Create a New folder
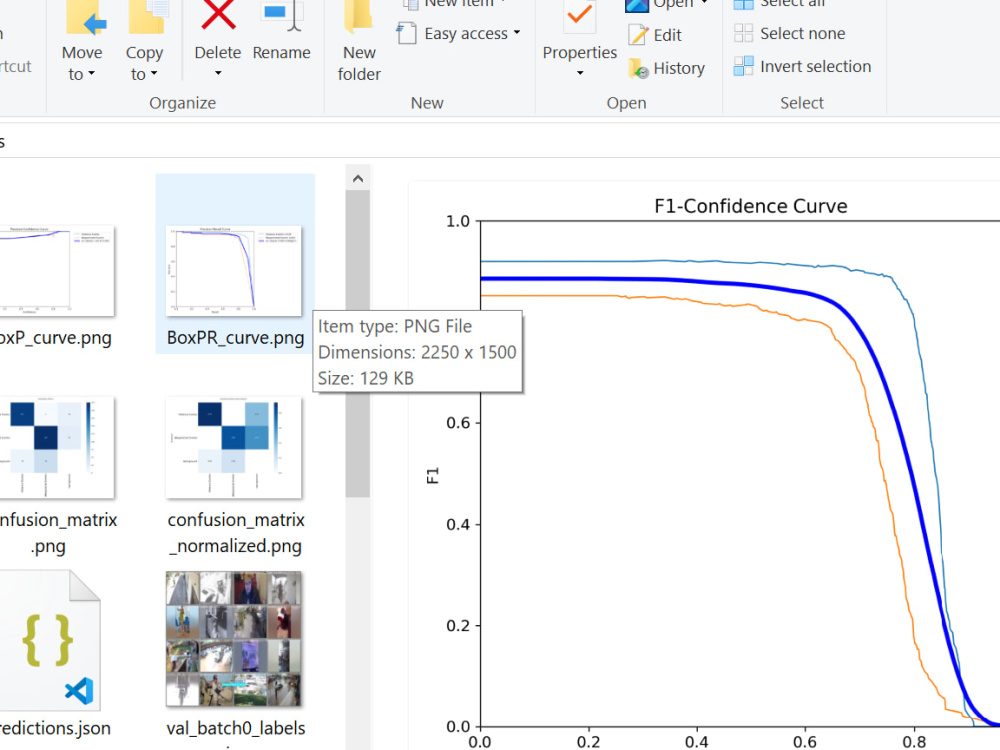1000x750 pixels. point(358,41)
